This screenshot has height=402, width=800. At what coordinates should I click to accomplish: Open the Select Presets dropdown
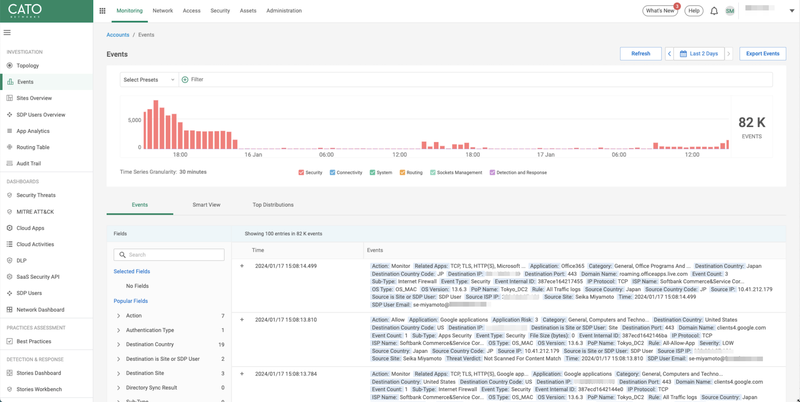point(149,80)
